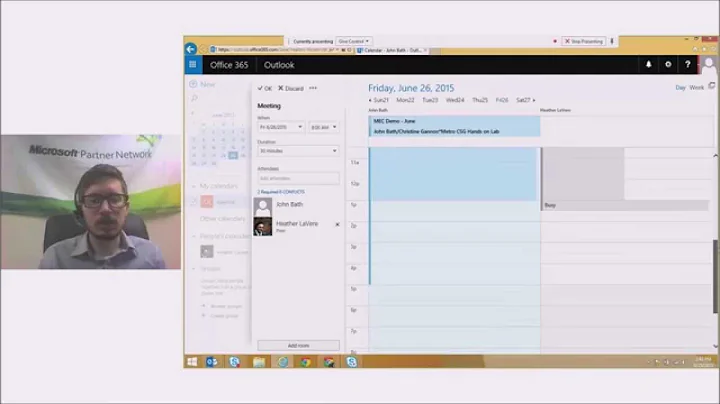Click the Outlook title in header

[279, 65]
